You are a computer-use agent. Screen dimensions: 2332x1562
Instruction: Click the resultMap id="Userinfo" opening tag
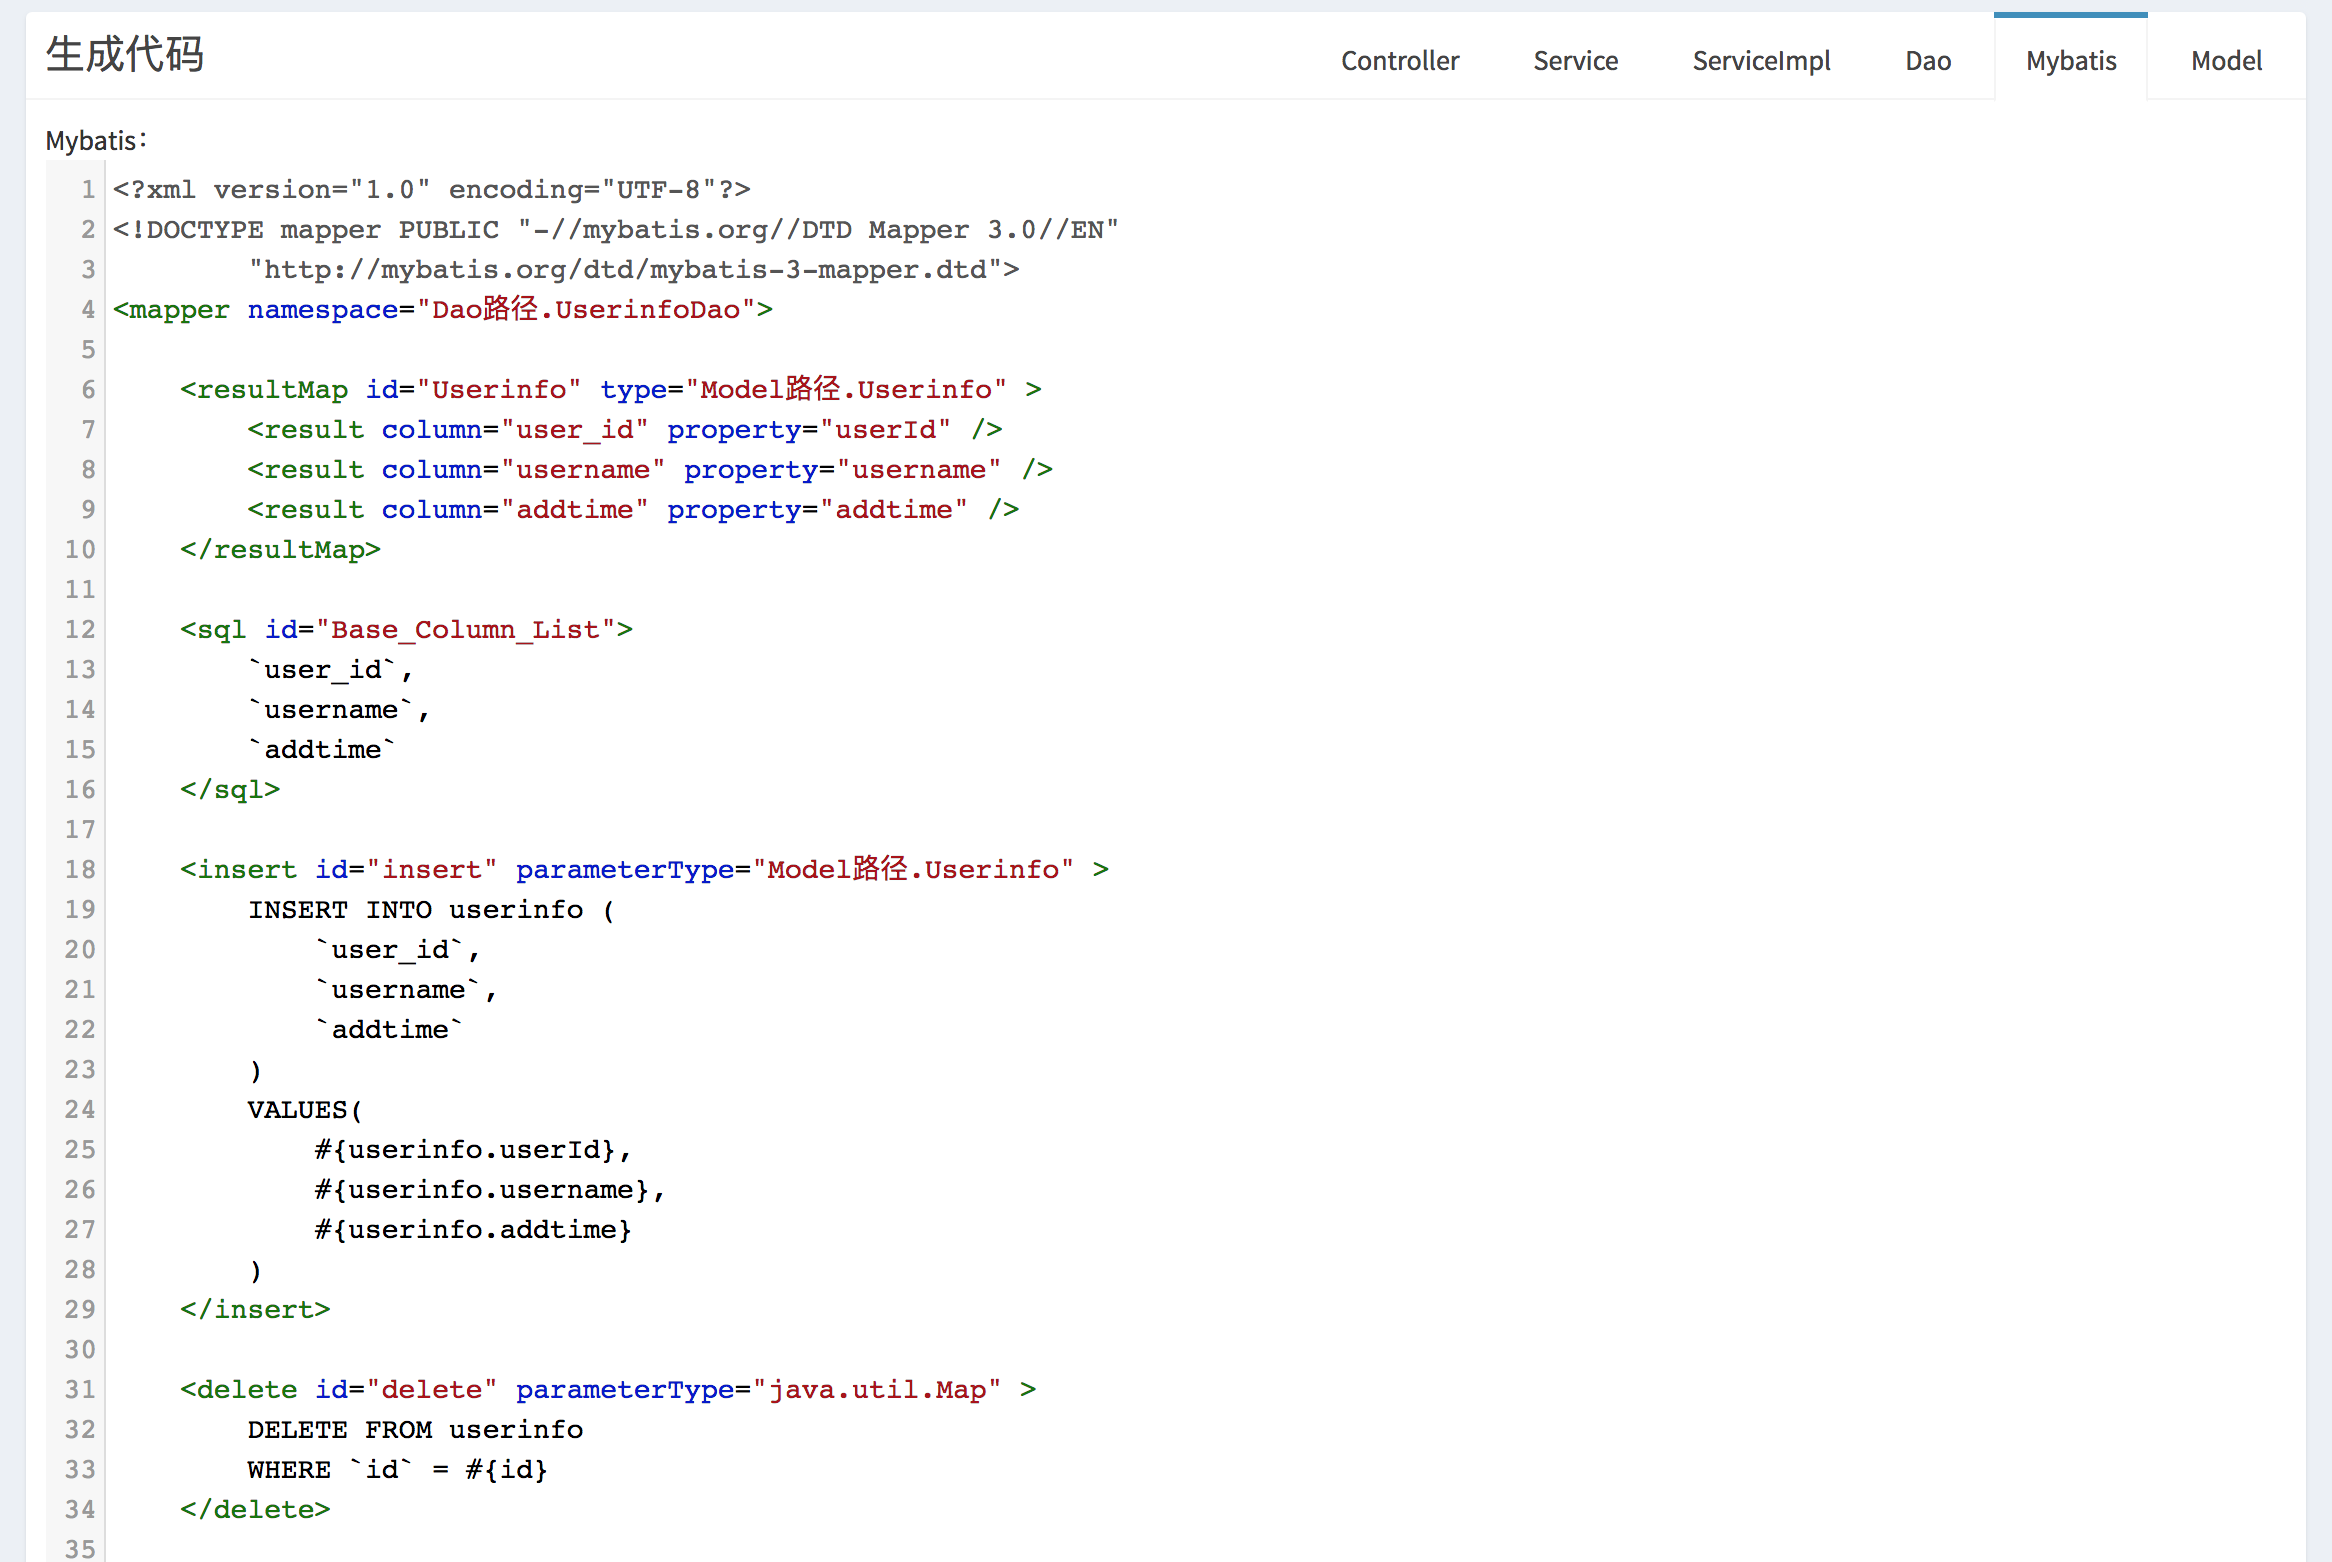(610, 389)
